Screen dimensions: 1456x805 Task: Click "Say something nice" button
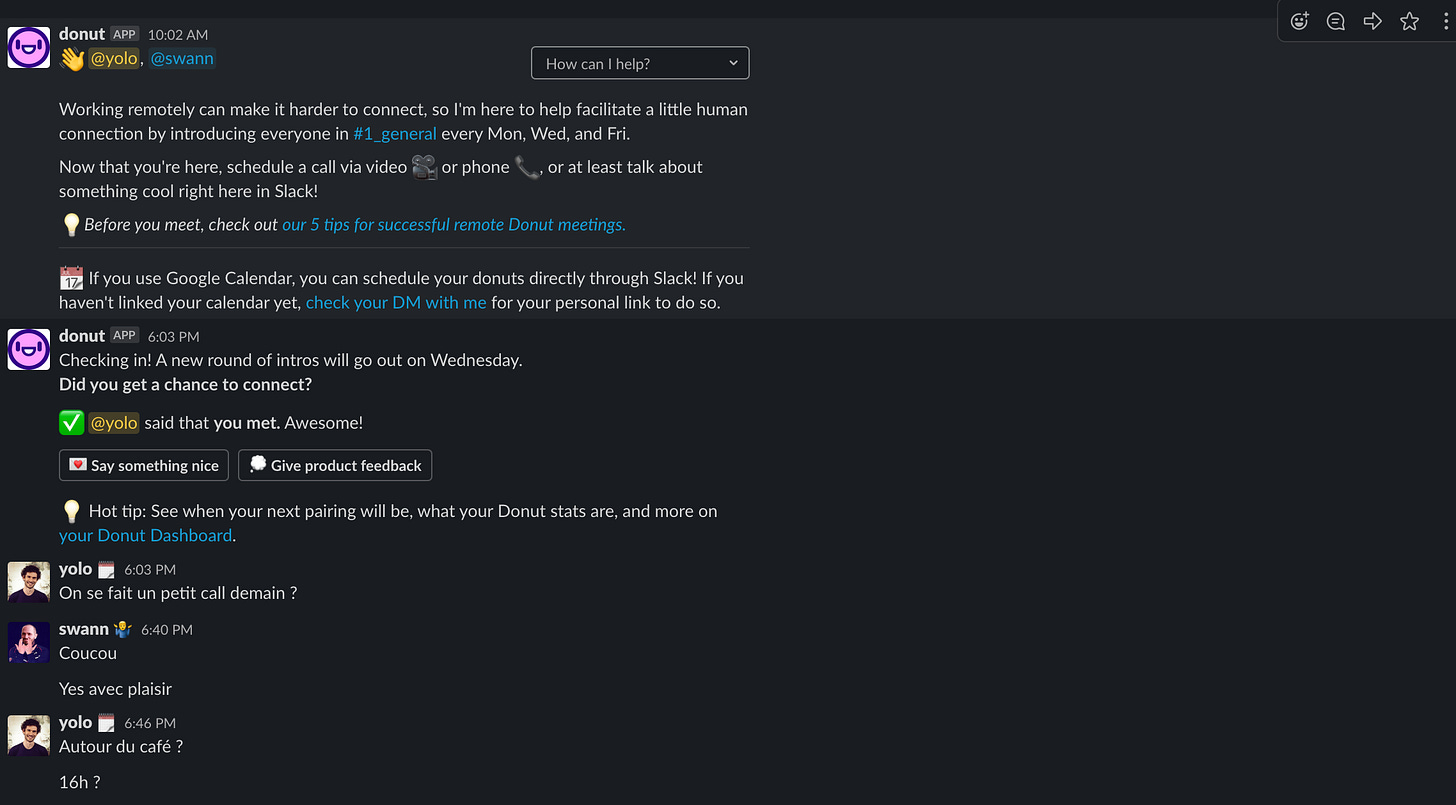pos(144,465)
